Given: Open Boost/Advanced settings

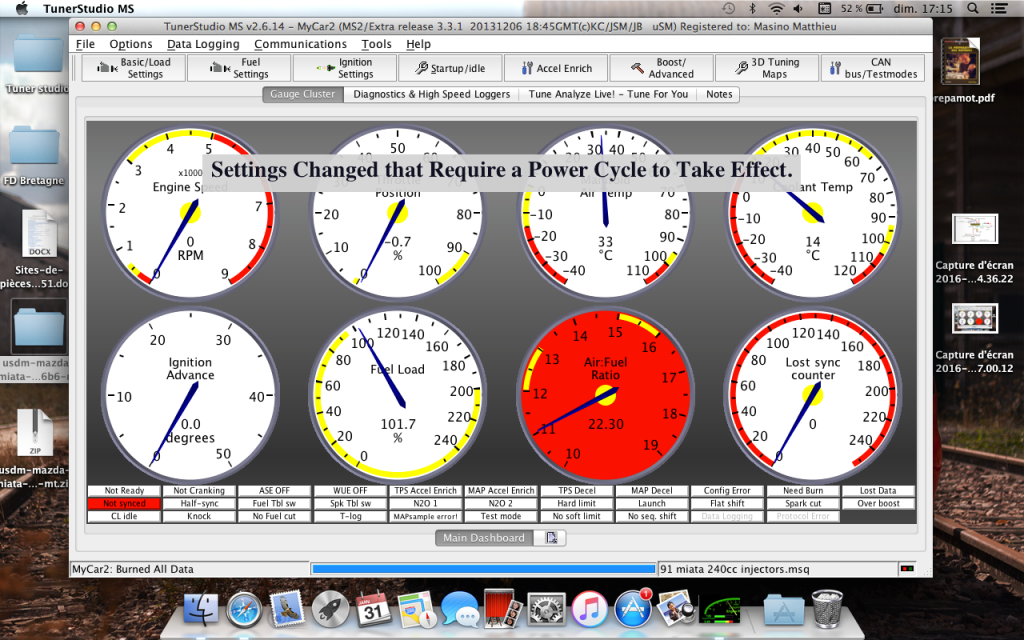Looking at the screenshot, I should [662, 68].
